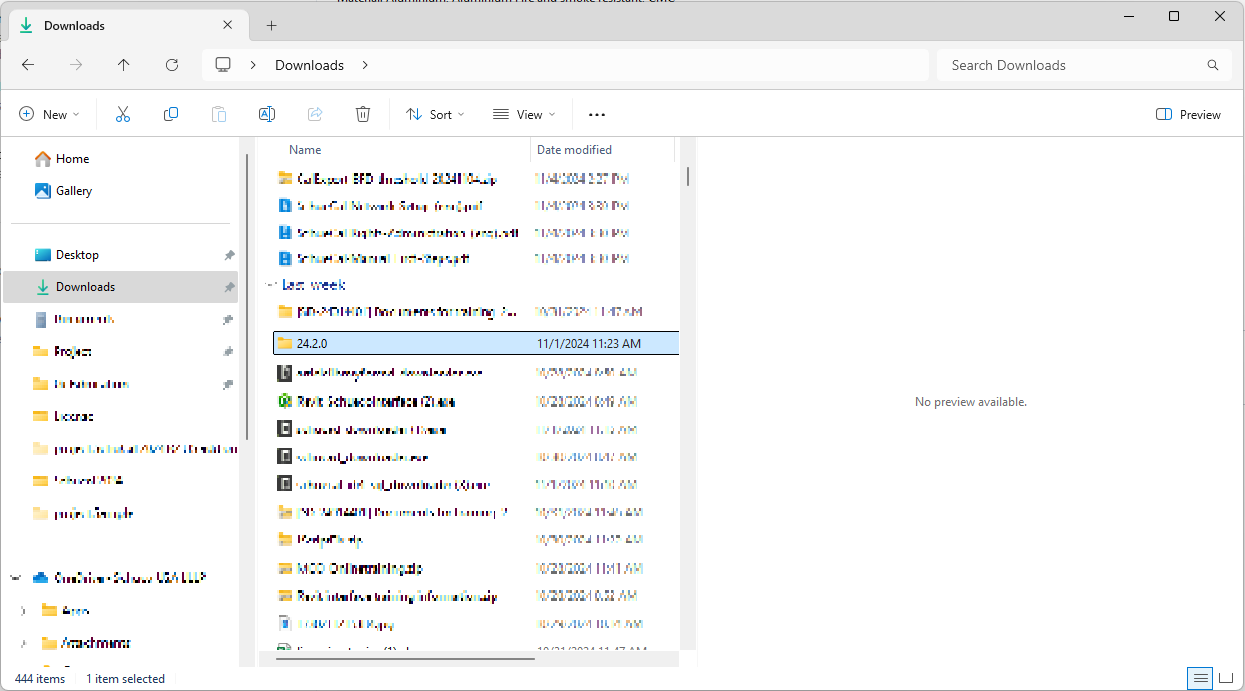Open the New item dropdown
This screenshot has width=1245, height=691.
(49, 115)
